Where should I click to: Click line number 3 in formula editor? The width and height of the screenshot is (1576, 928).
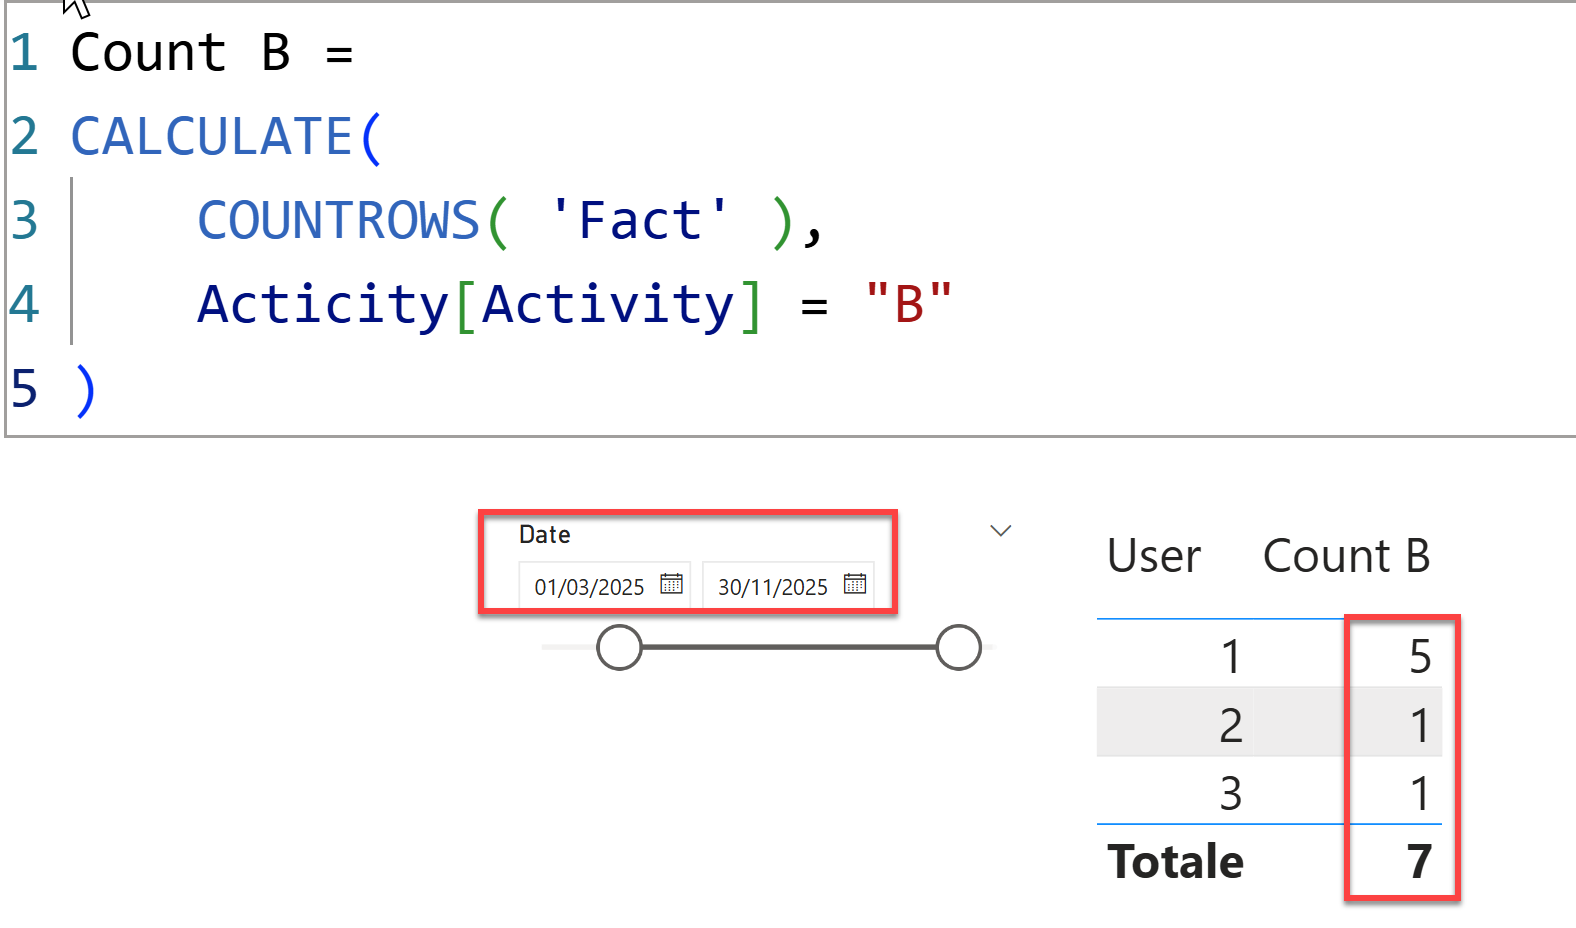(24, 221)
